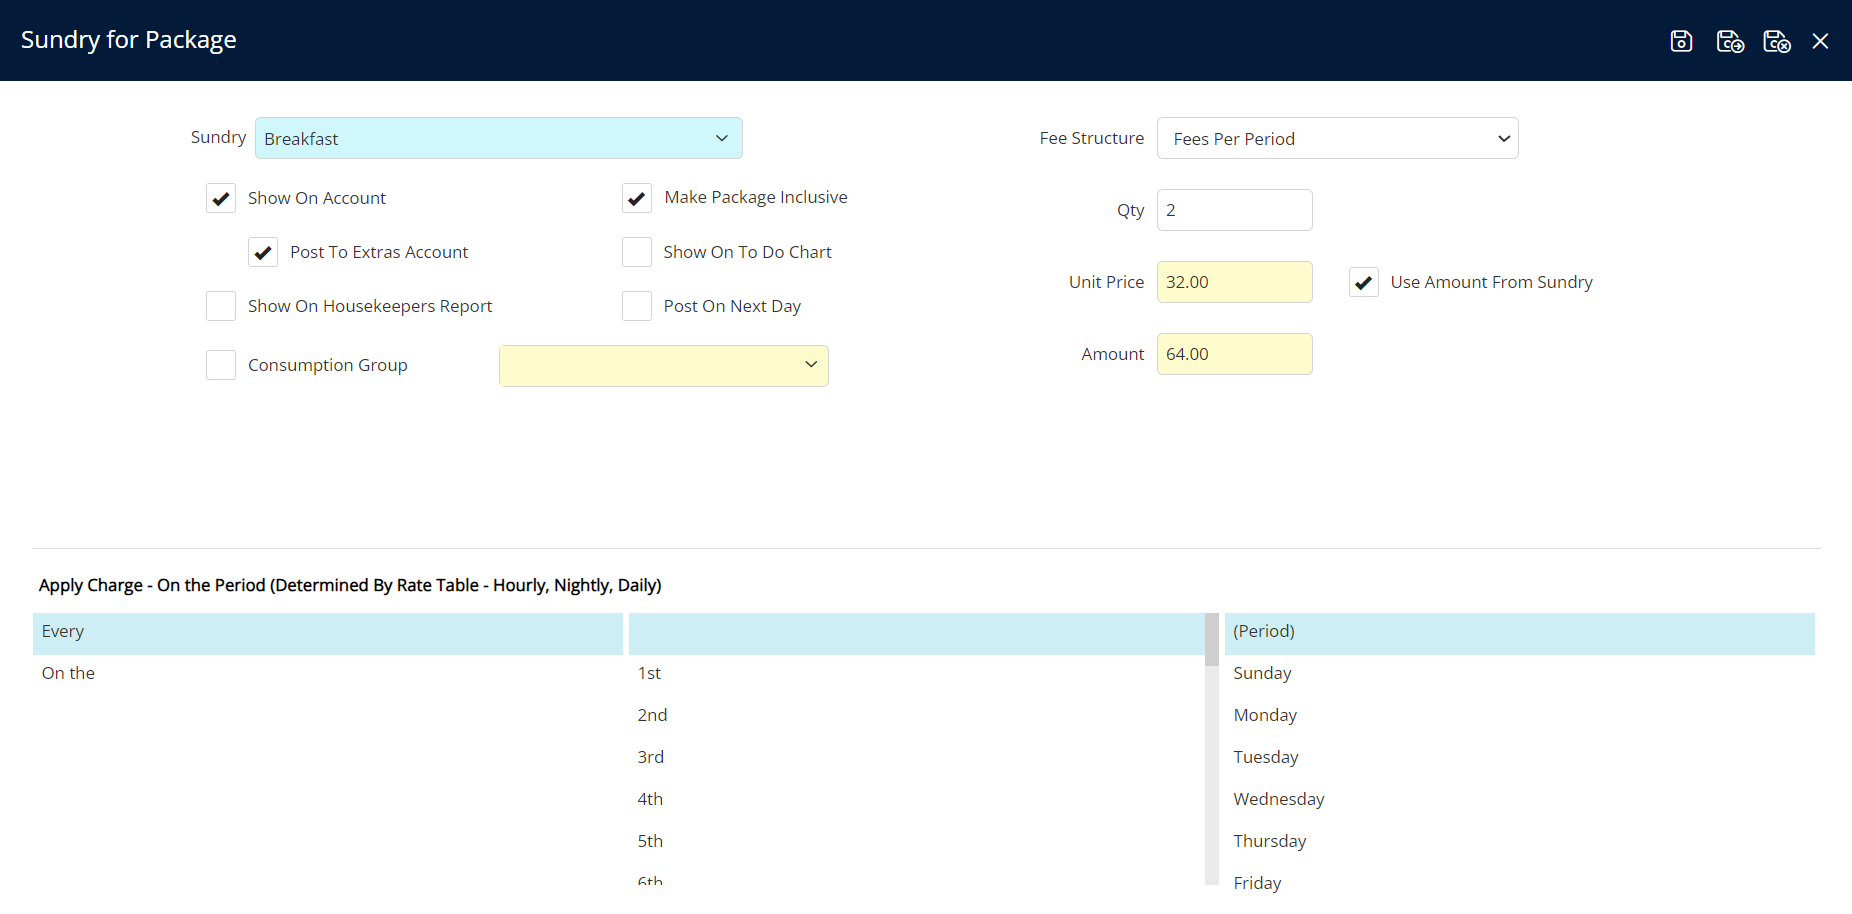Image resolution: width=1852 pixels, height=914 pixels.
Task: Click the Save and continue arrow icon
Action: [x=1729, y=41]
